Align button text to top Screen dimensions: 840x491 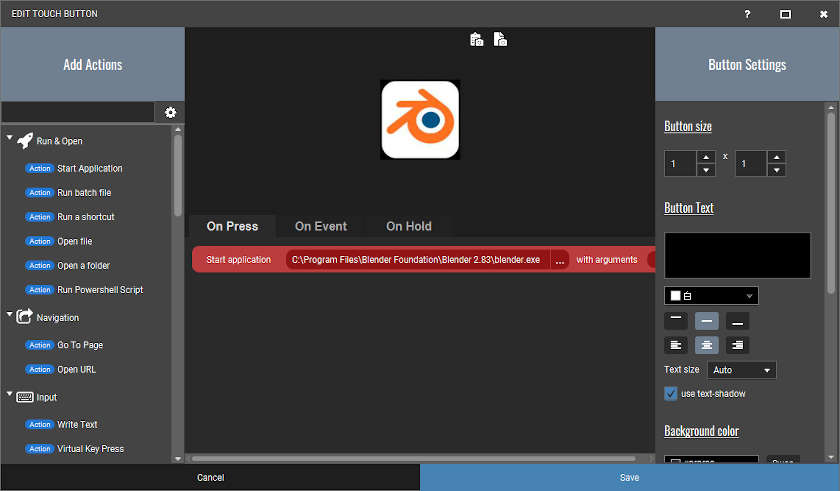pyautogui.click(x=676, y=321)
